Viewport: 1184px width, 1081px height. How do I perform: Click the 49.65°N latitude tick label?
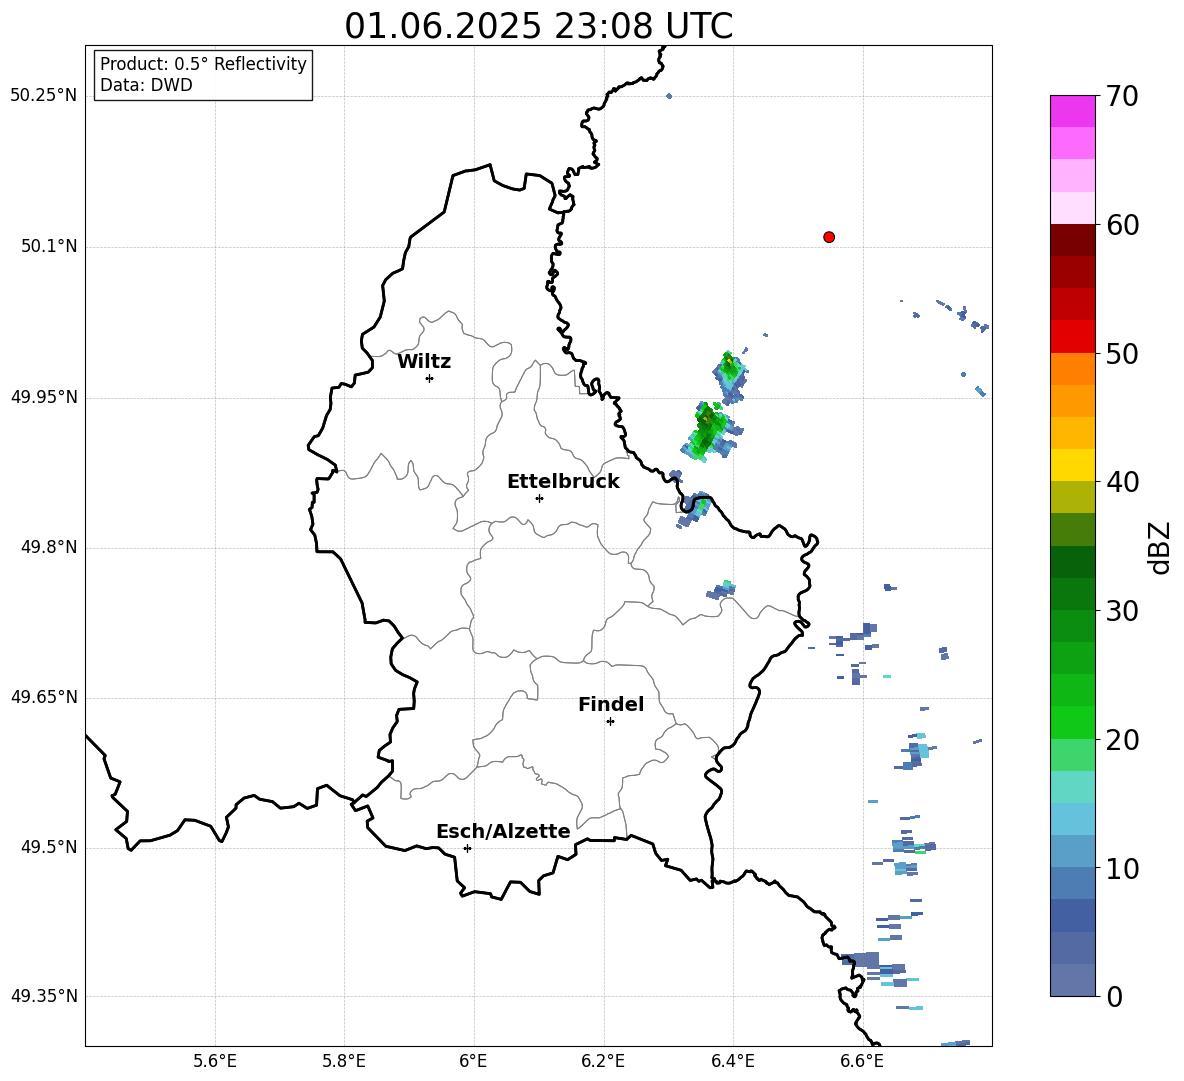[x=44, y=697]
